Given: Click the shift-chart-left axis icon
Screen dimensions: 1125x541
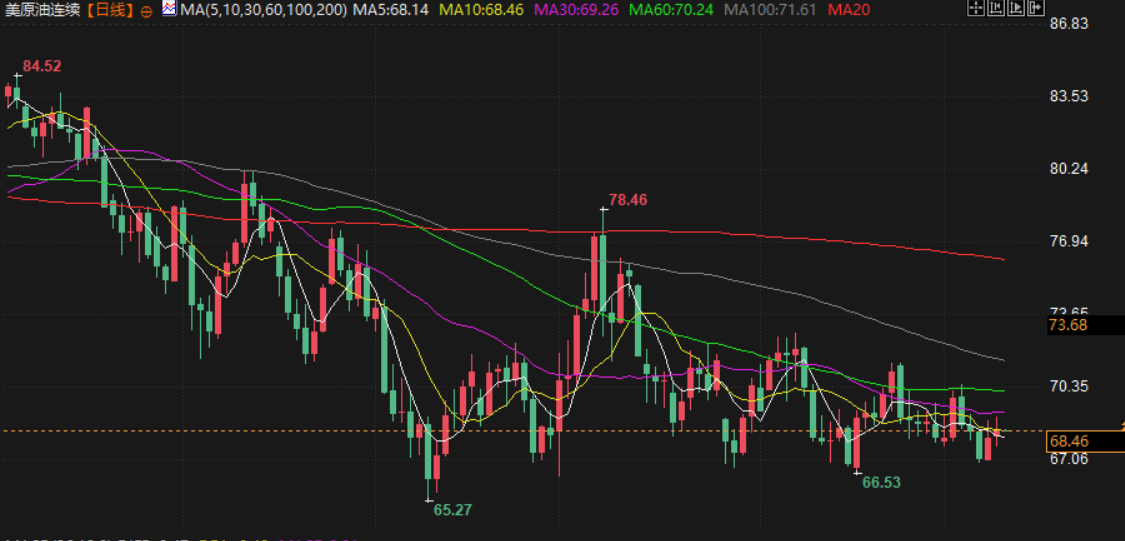Looking at the screenshot, I should point(996,8).
